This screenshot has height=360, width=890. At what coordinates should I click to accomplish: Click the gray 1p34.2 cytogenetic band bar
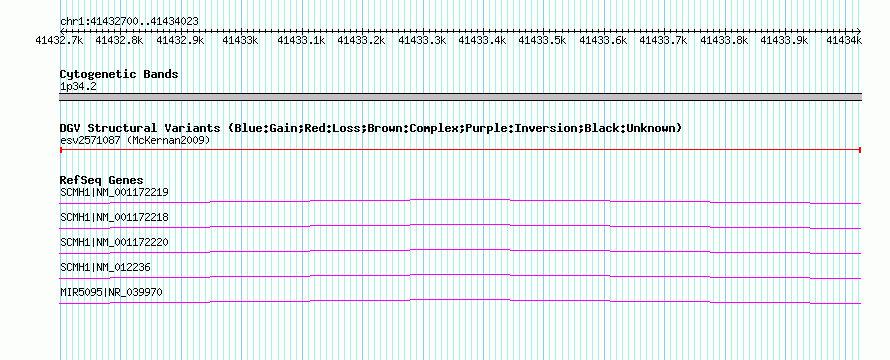click(x=460, y=97)
